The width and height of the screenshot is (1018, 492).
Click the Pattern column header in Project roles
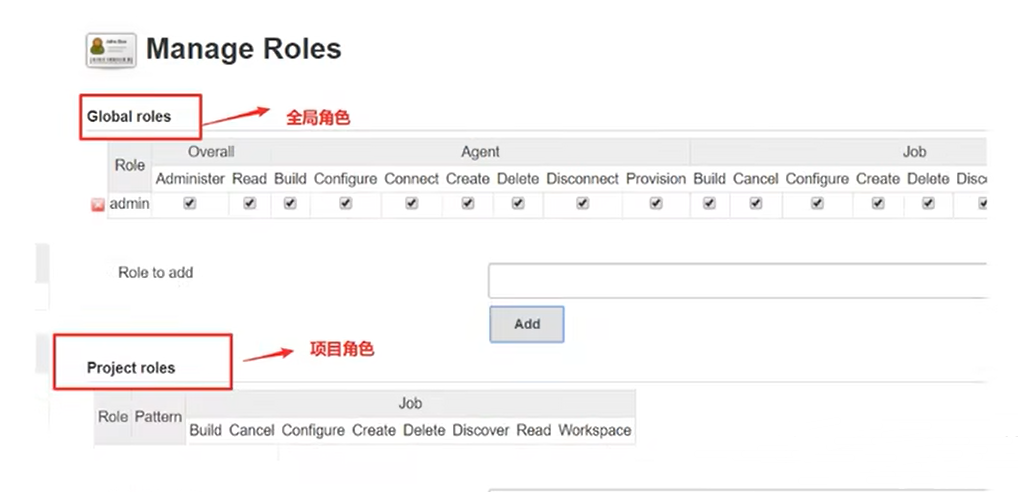click(x=158, y=417)
